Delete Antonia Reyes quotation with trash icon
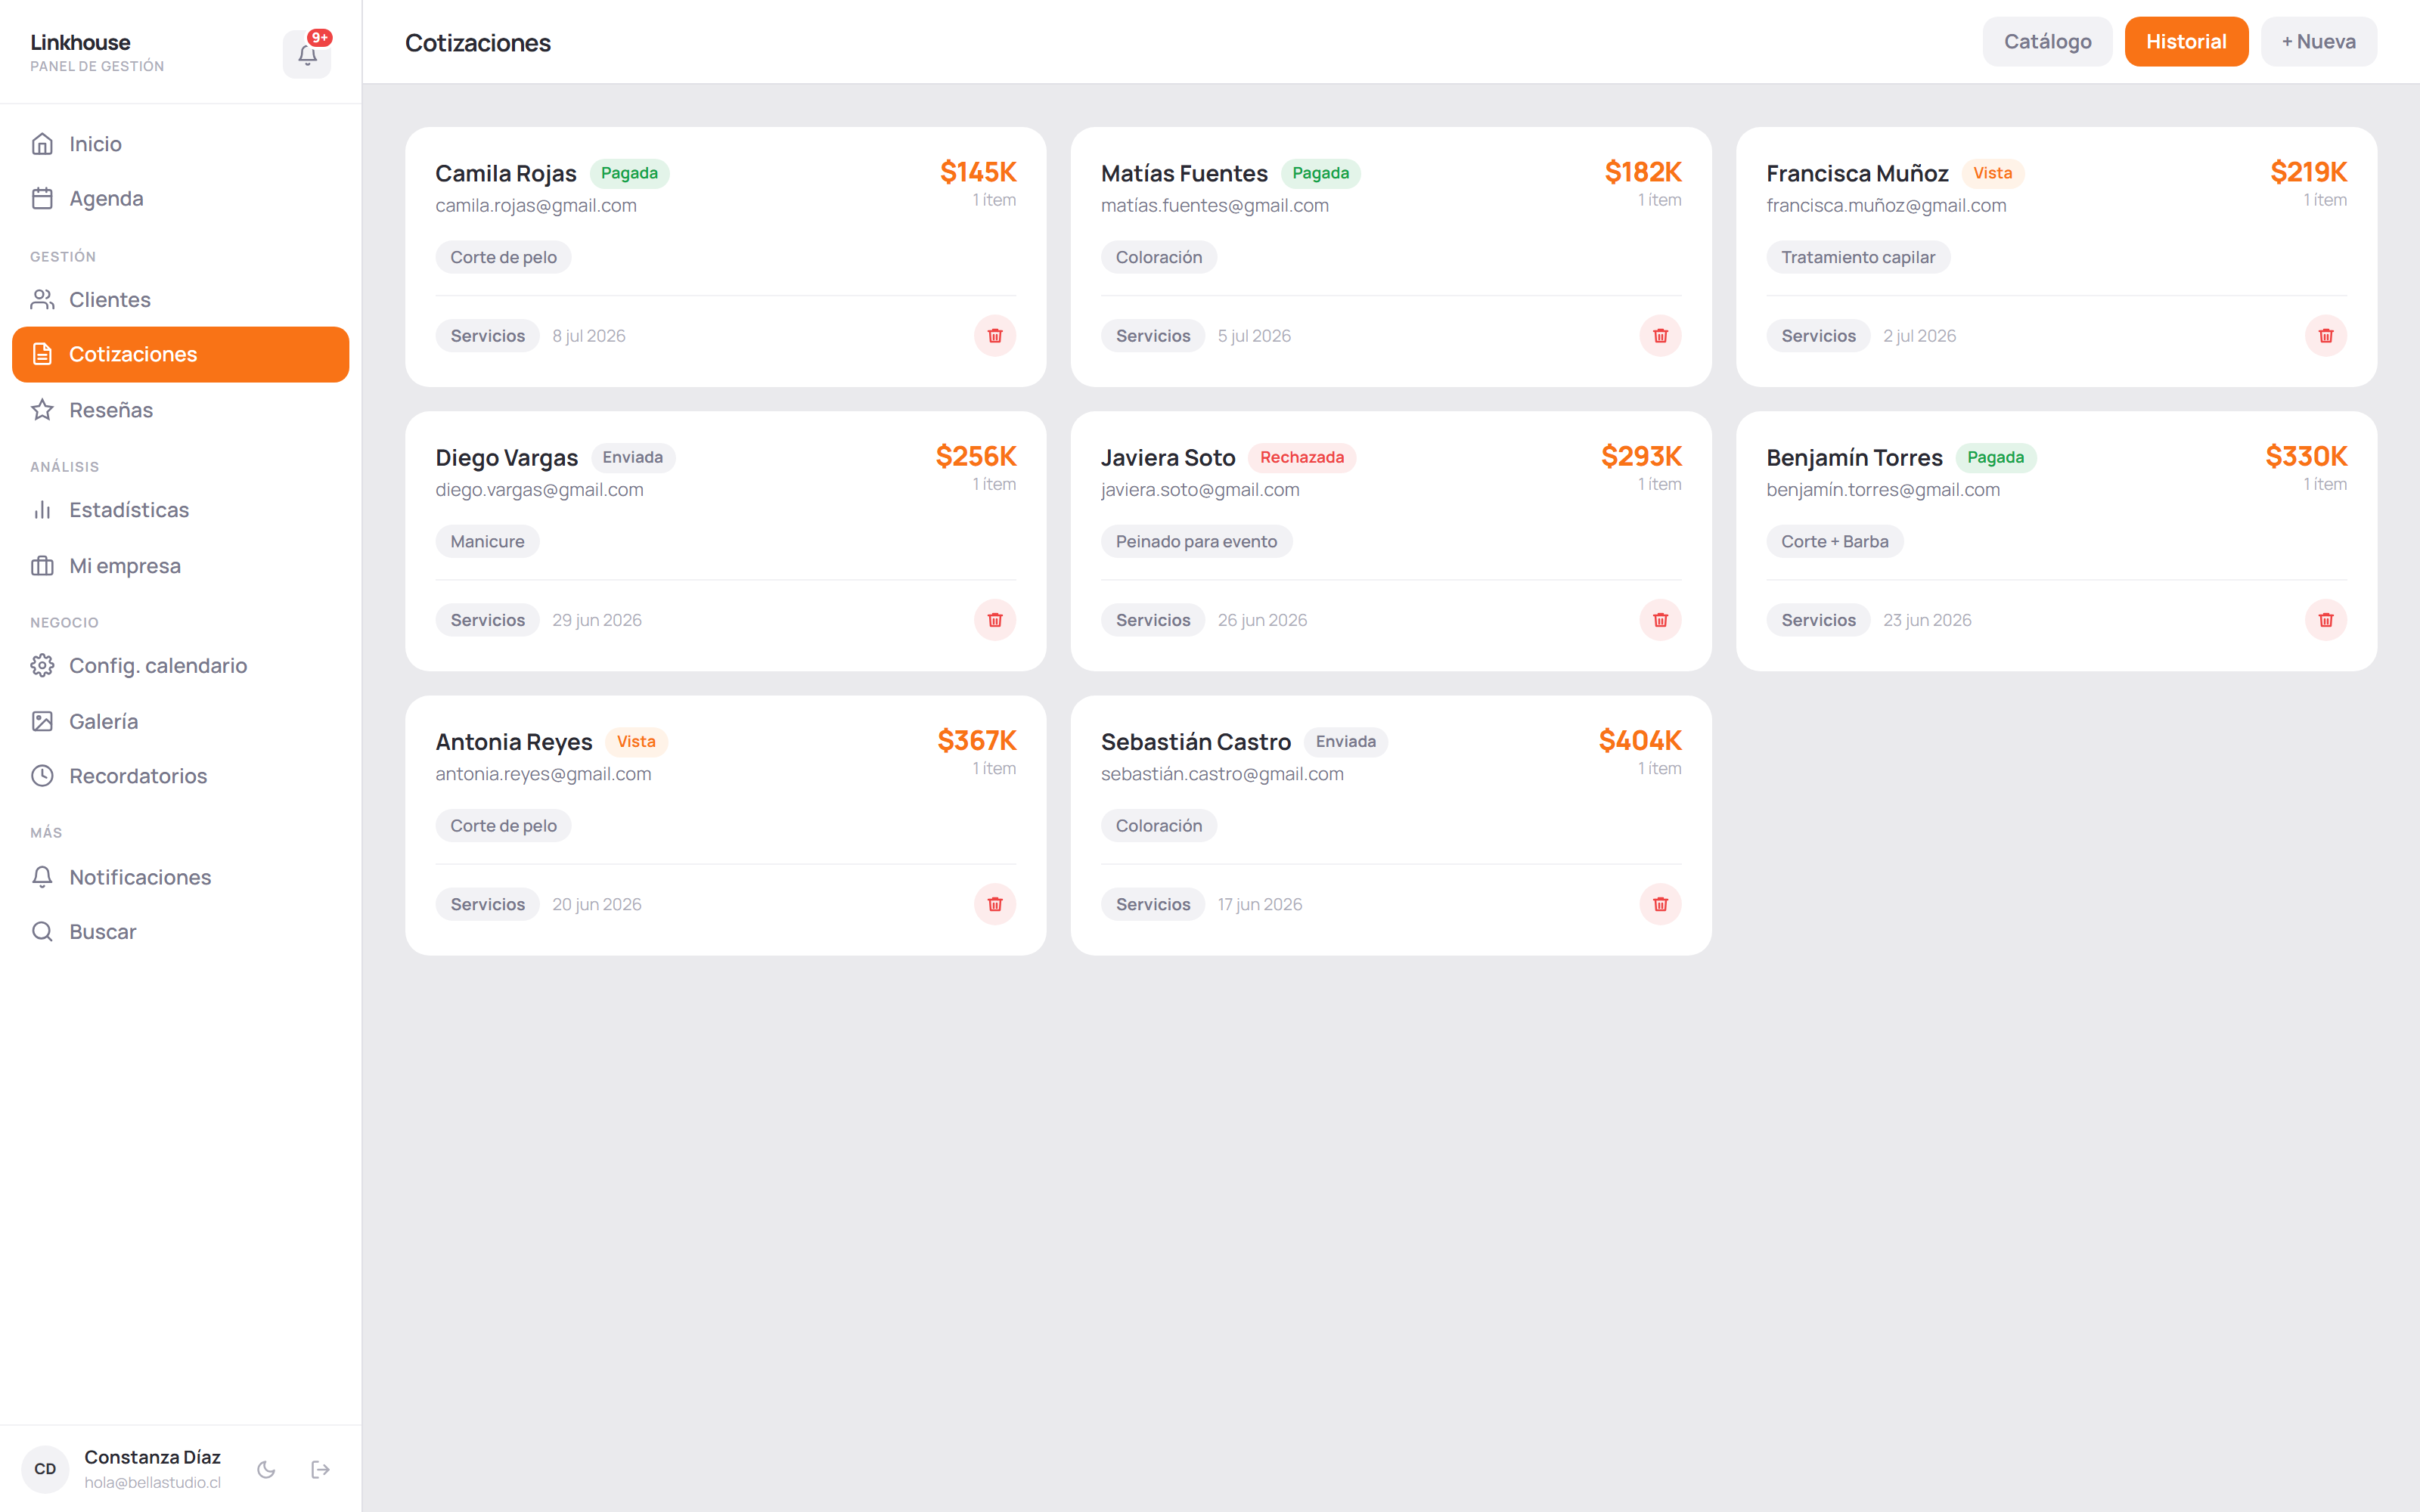2420x1512 pixels. 995,904
